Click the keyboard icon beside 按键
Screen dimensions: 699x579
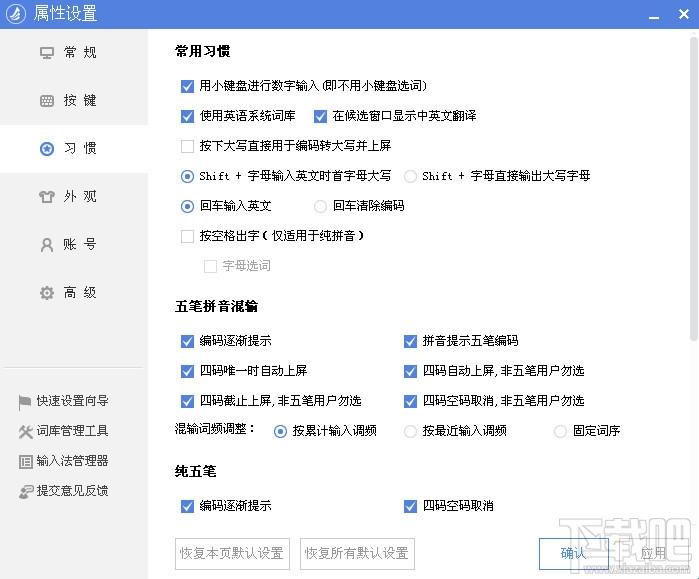pyautogui.click(x=47, y=101)
